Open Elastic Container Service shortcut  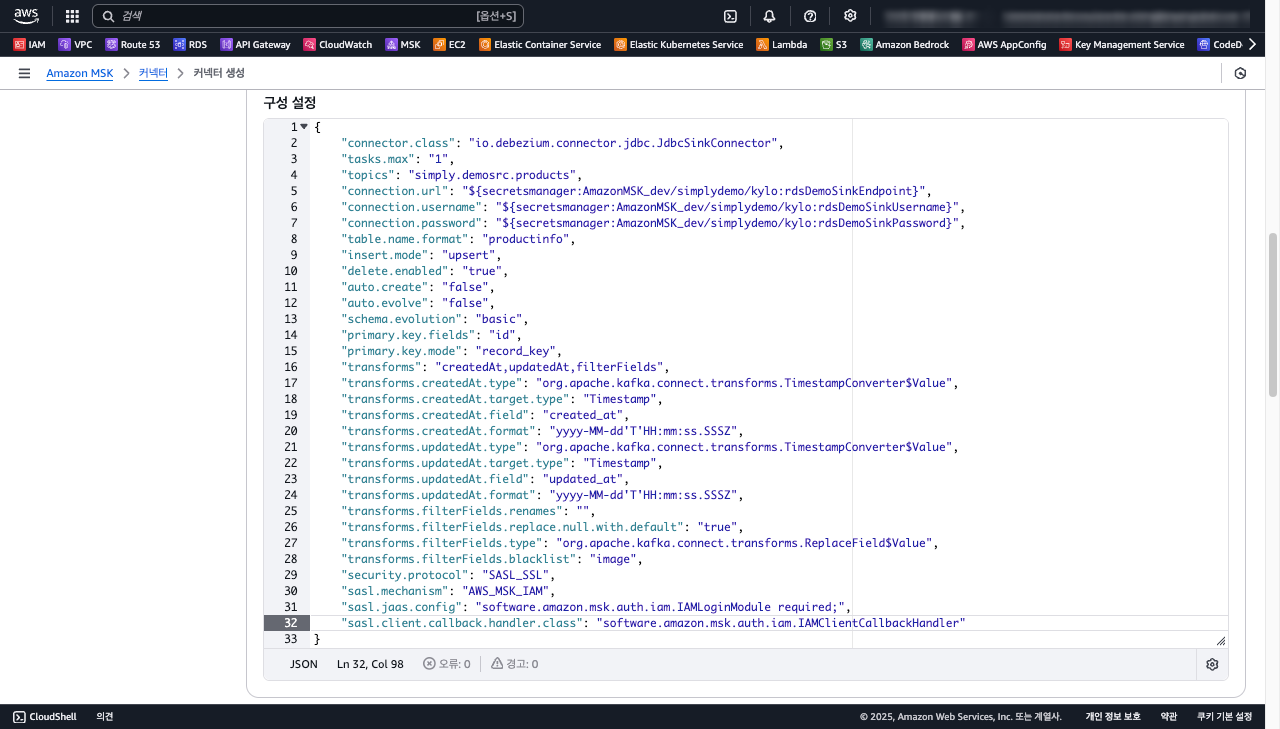click(540, 45)
